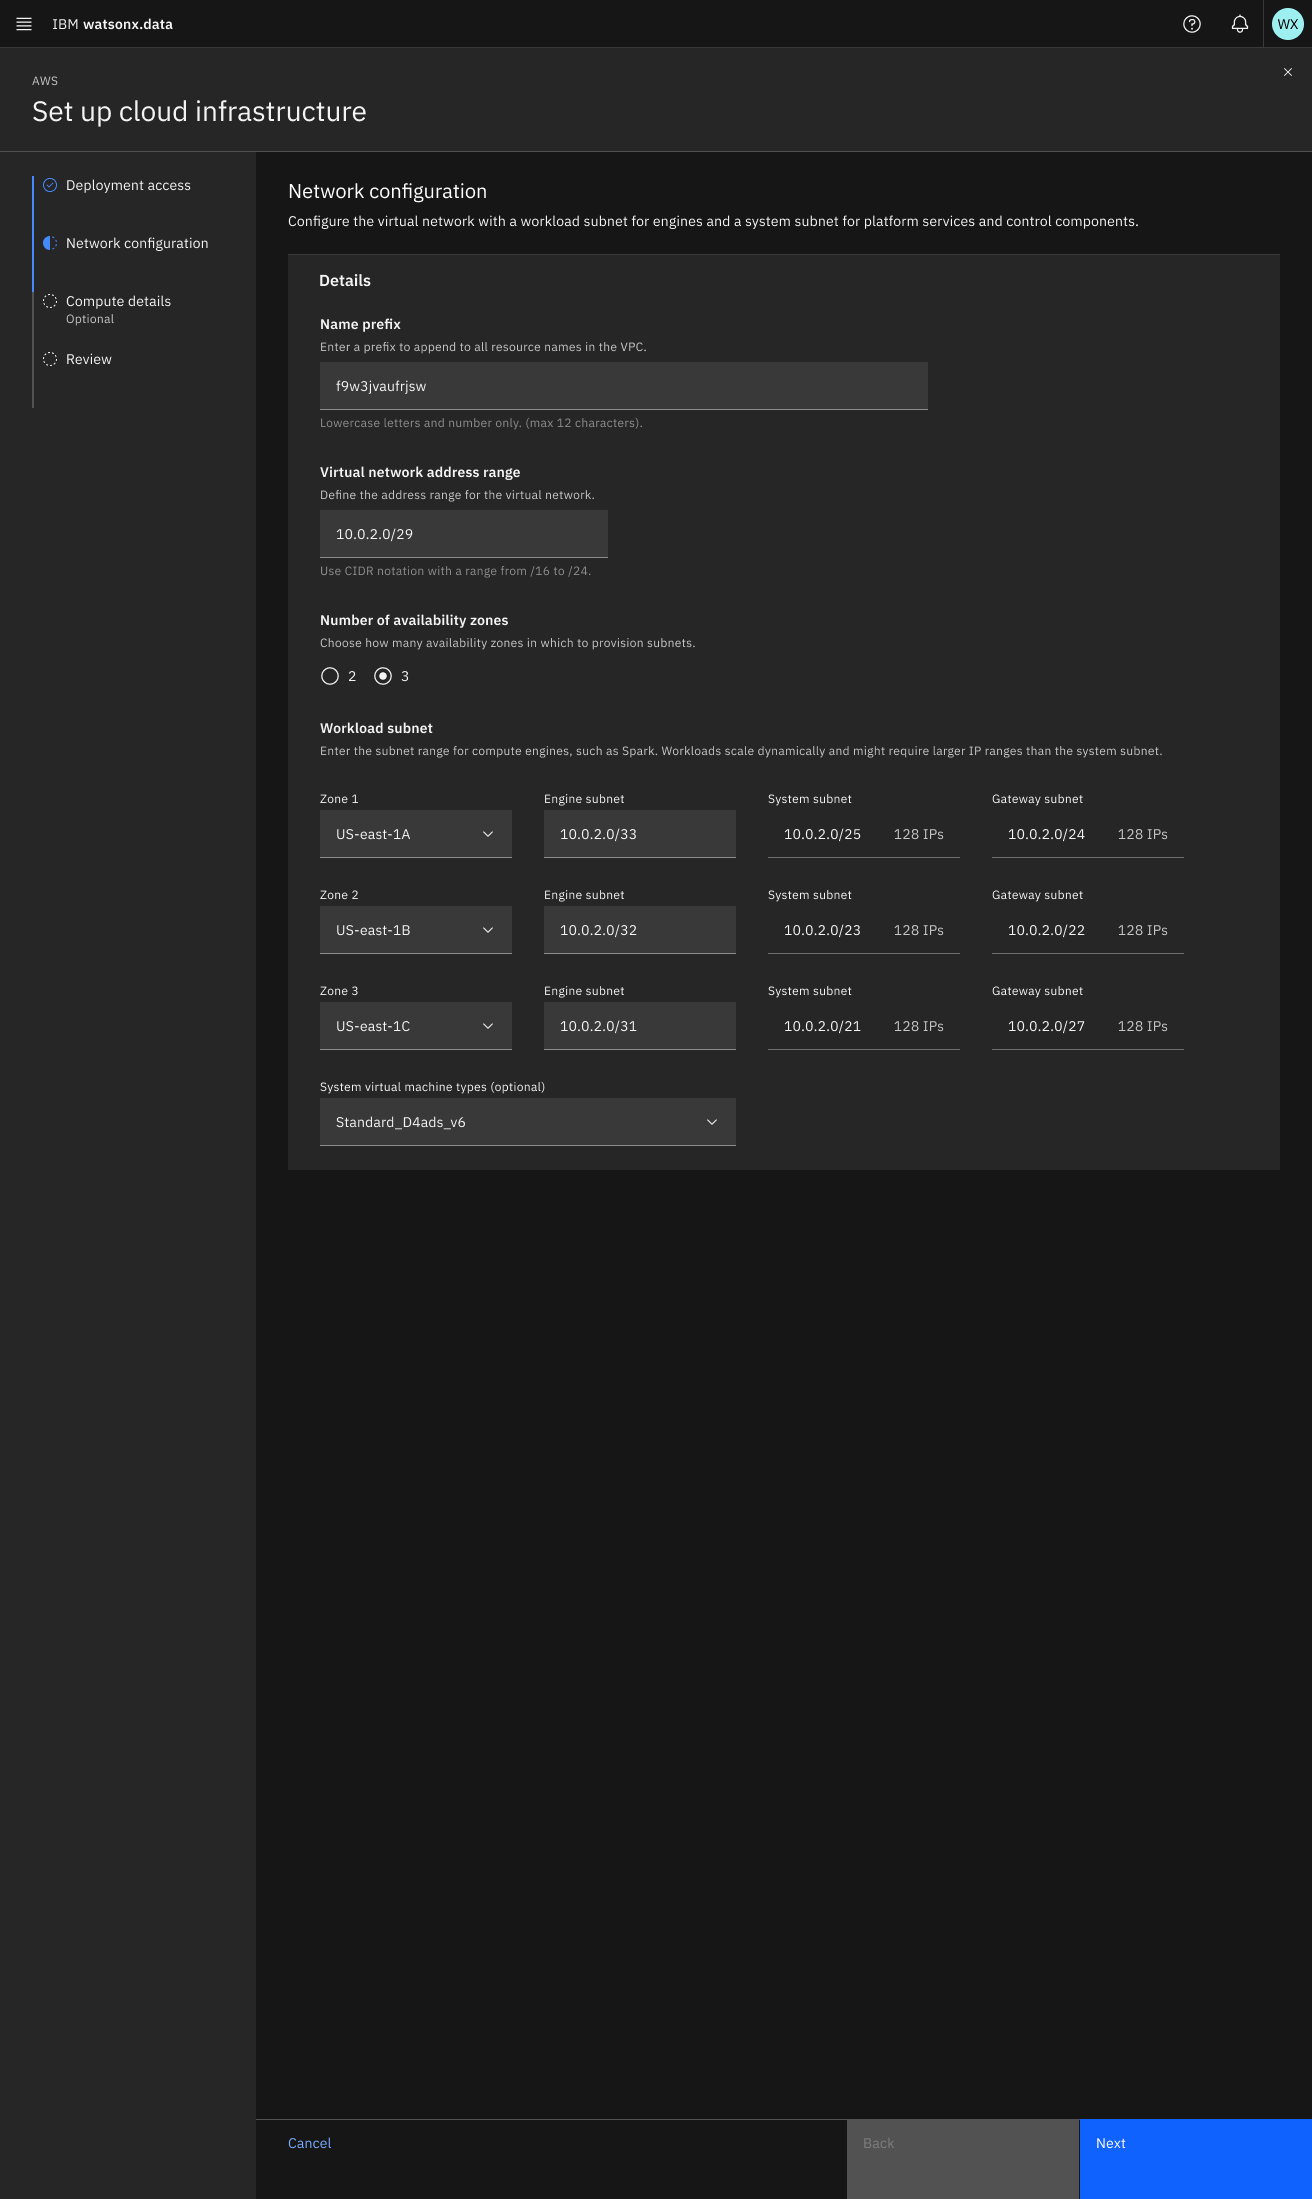This screenshot has height=2199, width=1312.
Task: Click 'Use CIDR notation' helper text
Action: click(x=455, y=571)
